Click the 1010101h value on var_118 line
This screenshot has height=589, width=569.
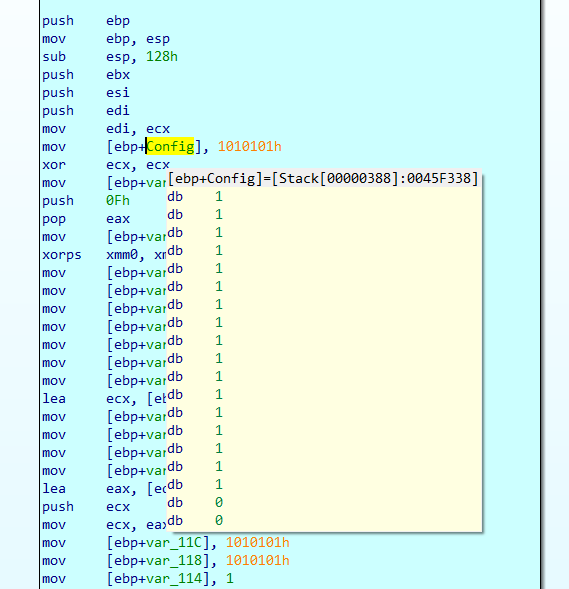click(x=258, y=561)
